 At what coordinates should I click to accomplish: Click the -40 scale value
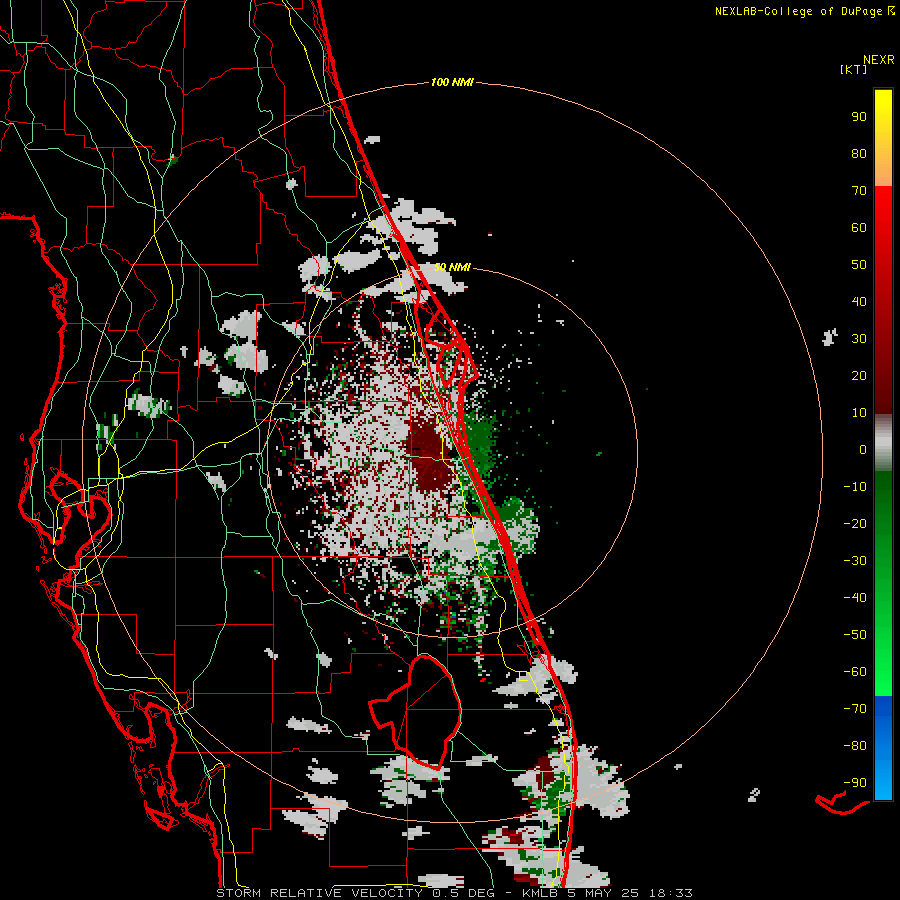pos(855,598)
